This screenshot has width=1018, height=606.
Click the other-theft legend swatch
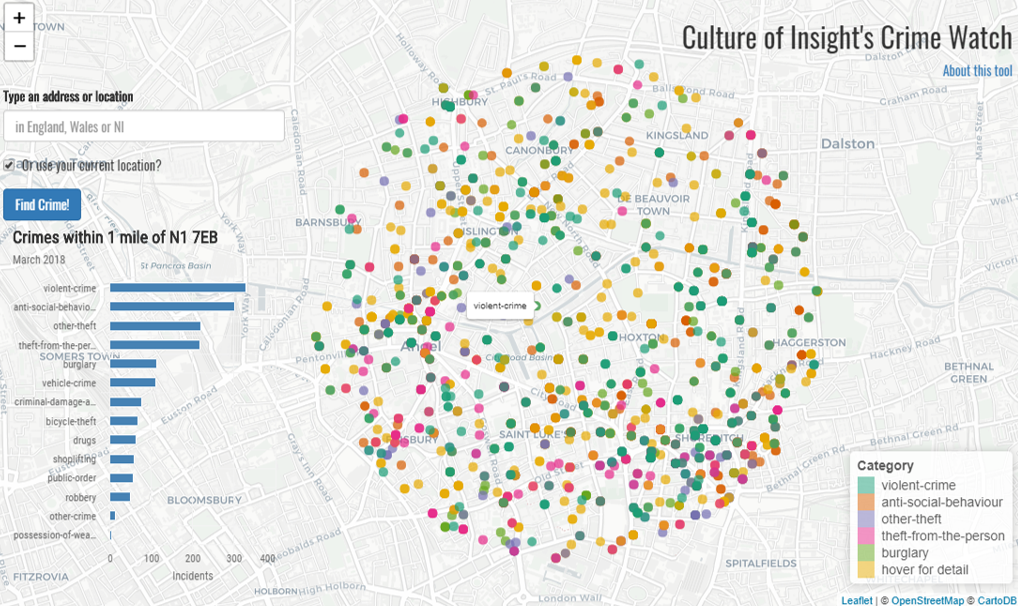[866, 519]
